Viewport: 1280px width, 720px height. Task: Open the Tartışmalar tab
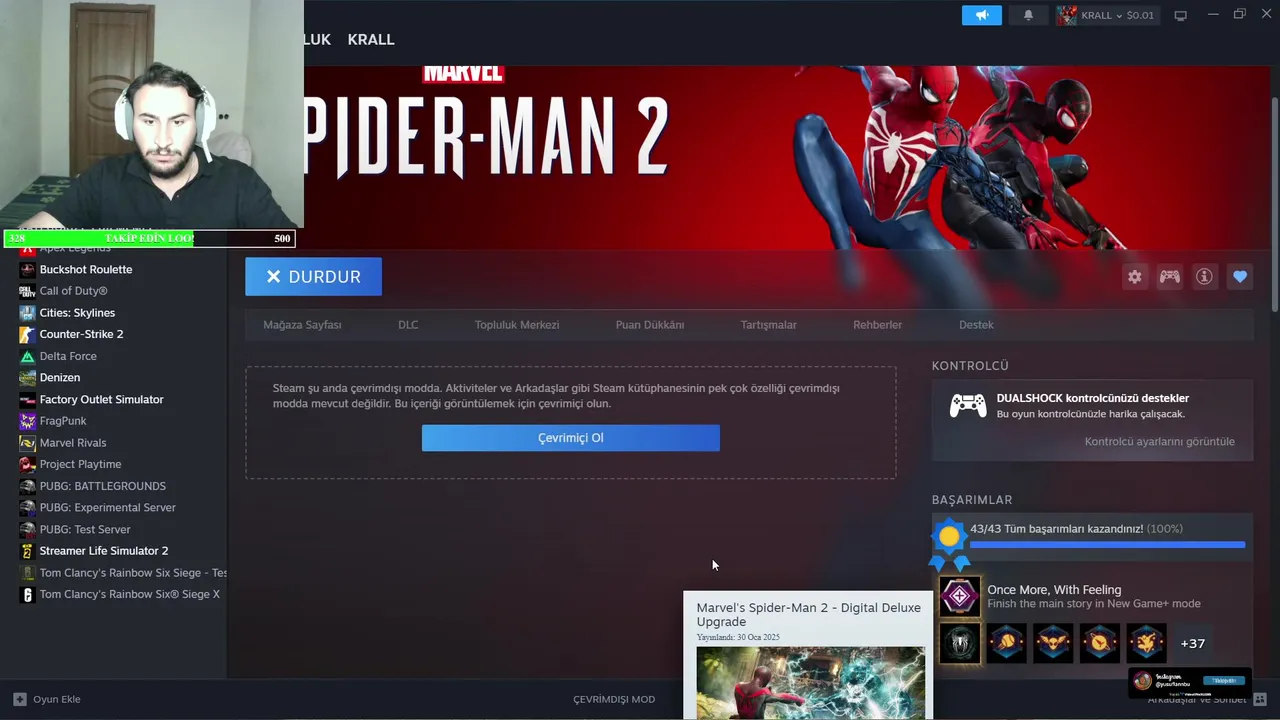(768, 325)
